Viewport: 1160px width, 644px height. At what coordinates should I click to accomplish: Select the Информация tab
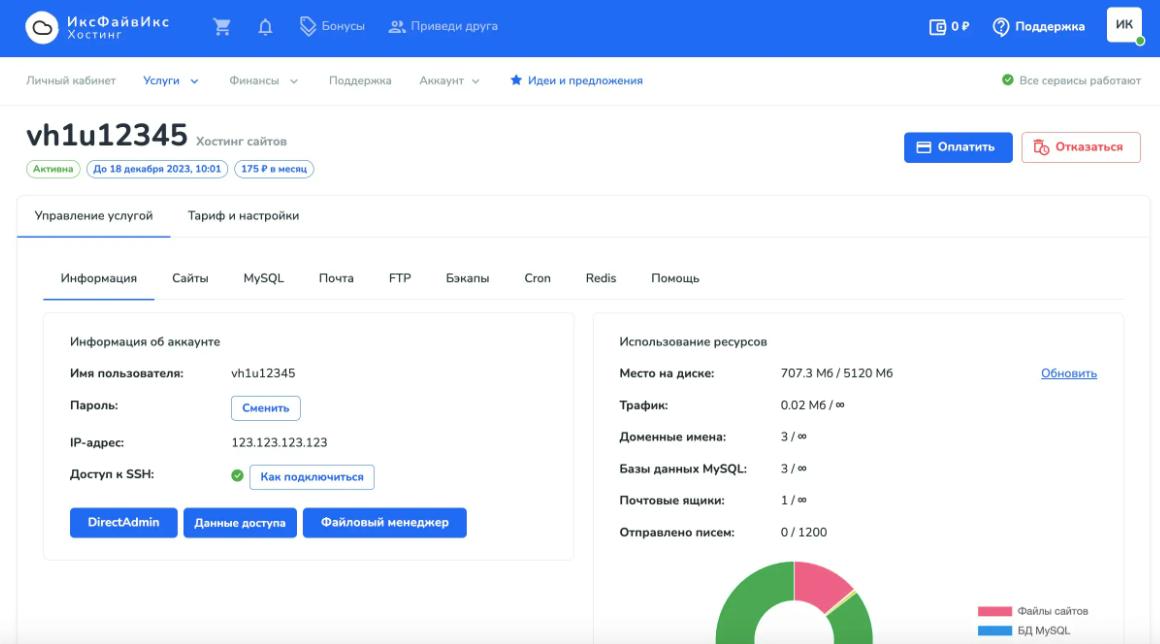tap(99, 279)
